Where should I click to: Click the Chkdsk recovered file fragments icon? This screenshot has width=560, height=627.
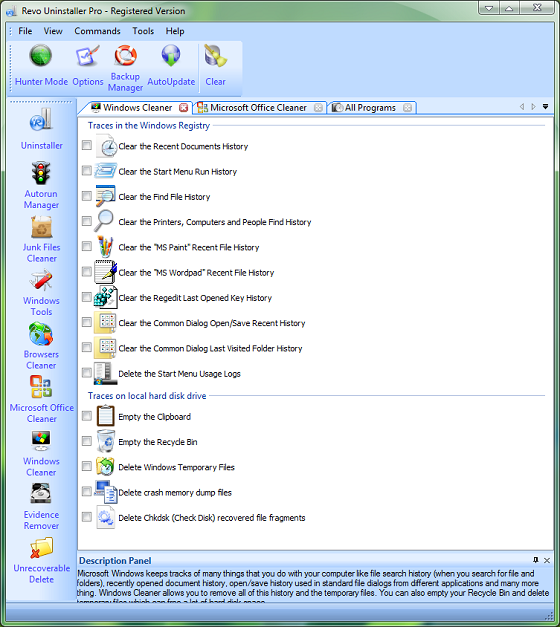tap(106, 517)
